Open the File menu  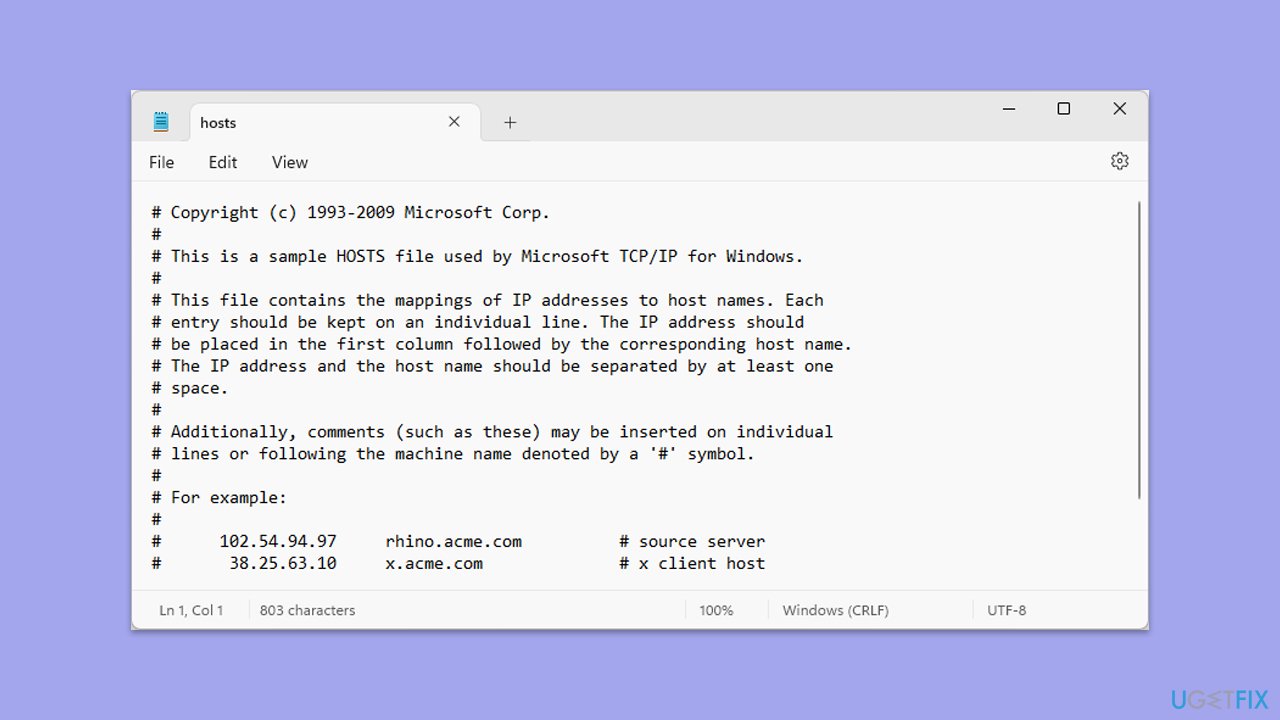coord(161,162)
